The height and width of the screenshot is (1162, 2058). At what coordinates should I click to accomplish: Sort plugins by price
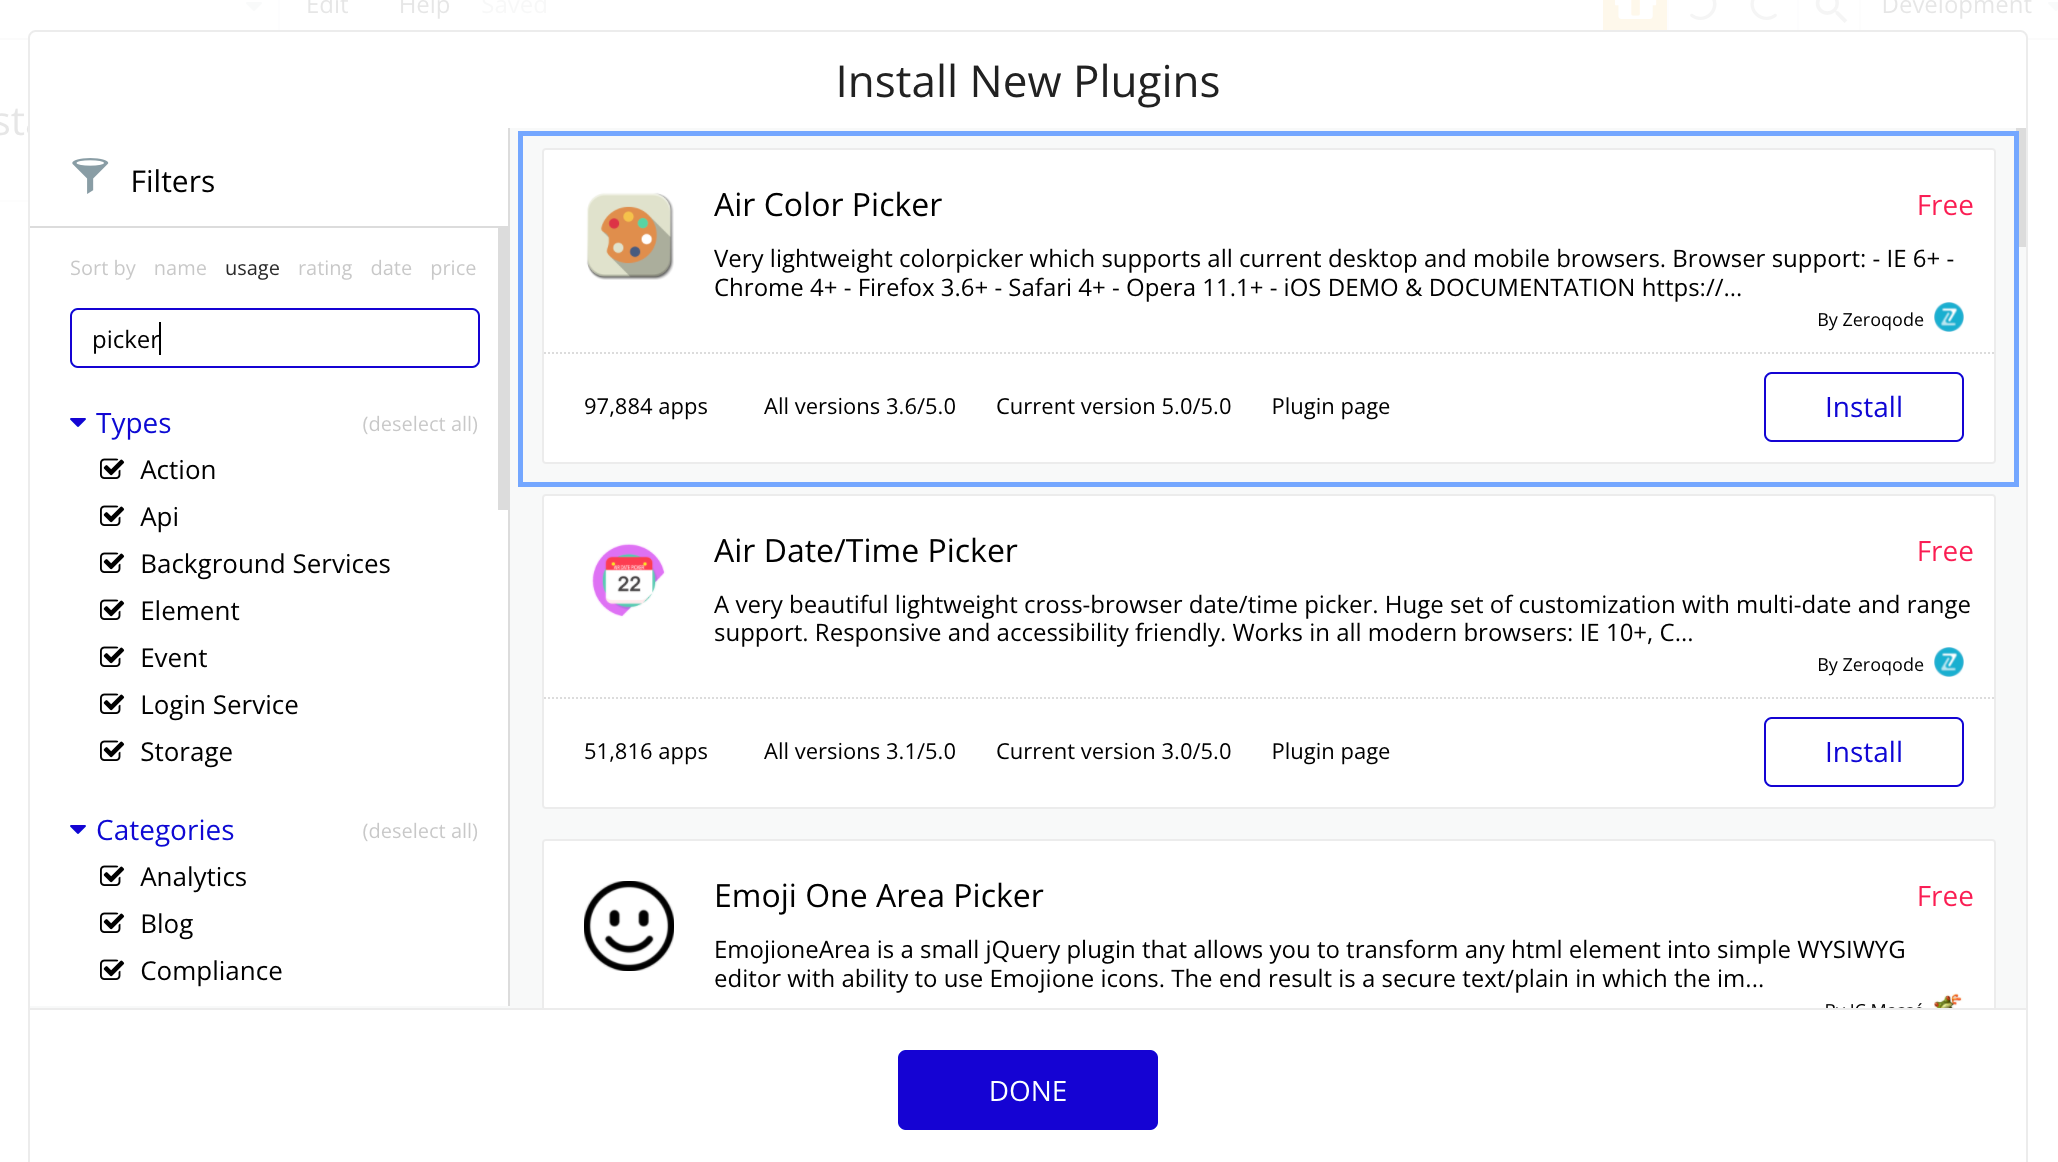click(x=453, y=268)
